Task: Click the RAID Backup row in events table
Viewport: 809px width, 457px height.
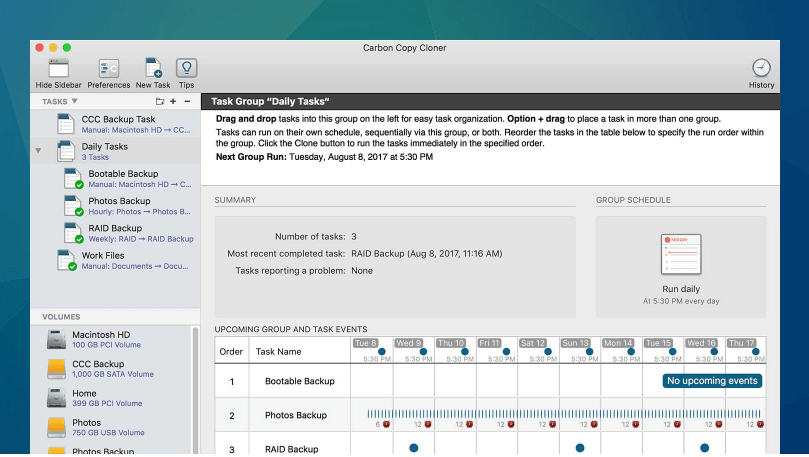Action: pos(490,444)
